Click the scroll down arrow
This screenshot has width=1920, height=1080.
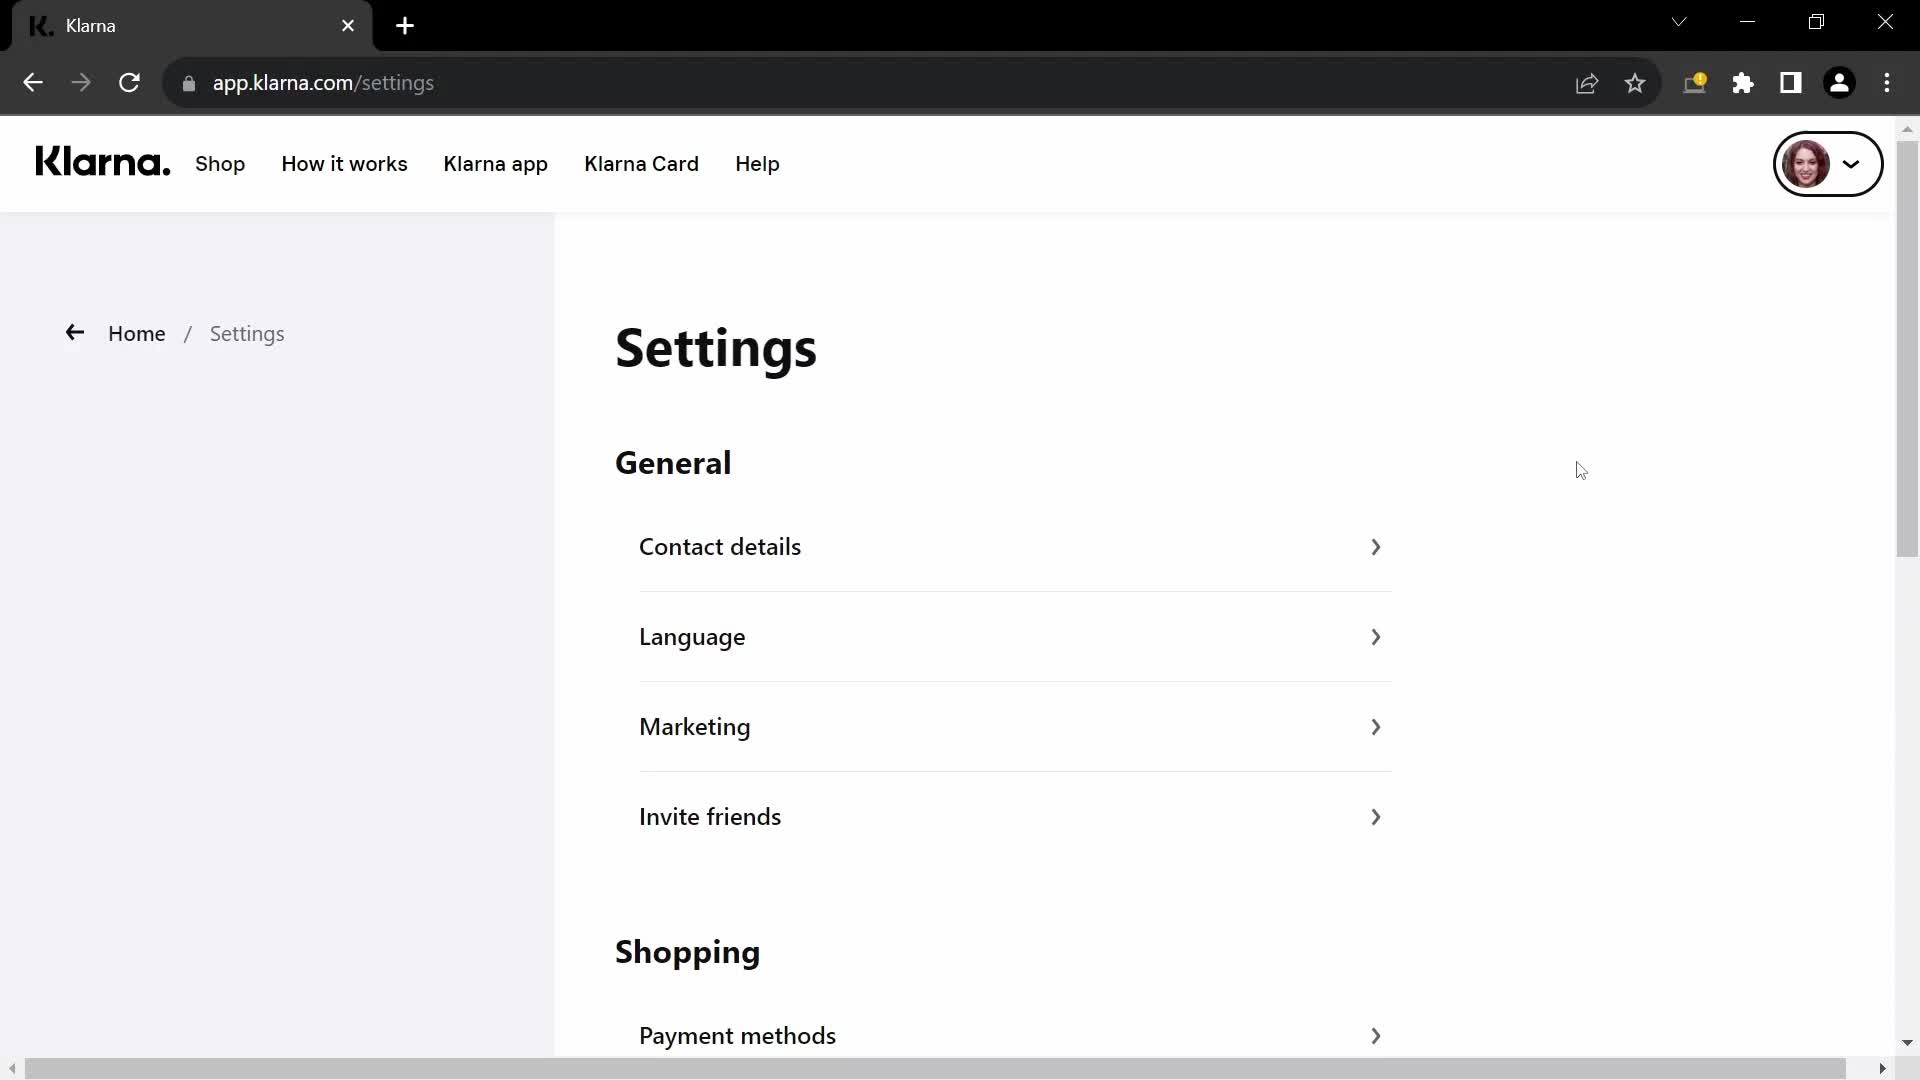(1907, 1043)
